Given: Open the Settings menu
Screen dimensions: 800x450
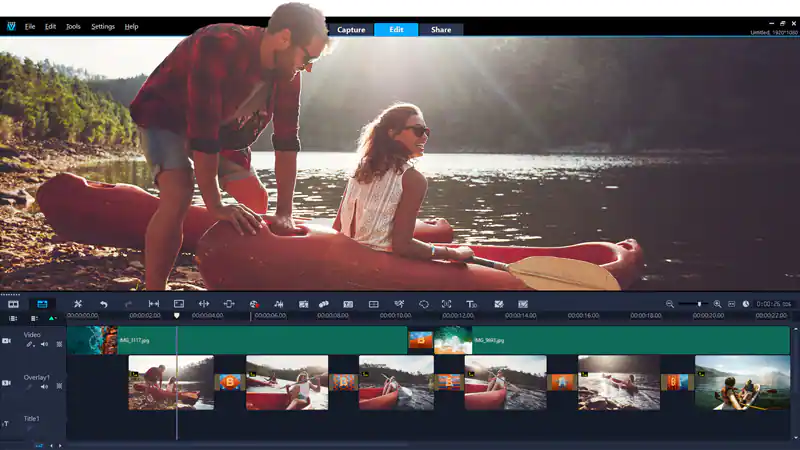Looking at the screenshot, I should (103, 27).
